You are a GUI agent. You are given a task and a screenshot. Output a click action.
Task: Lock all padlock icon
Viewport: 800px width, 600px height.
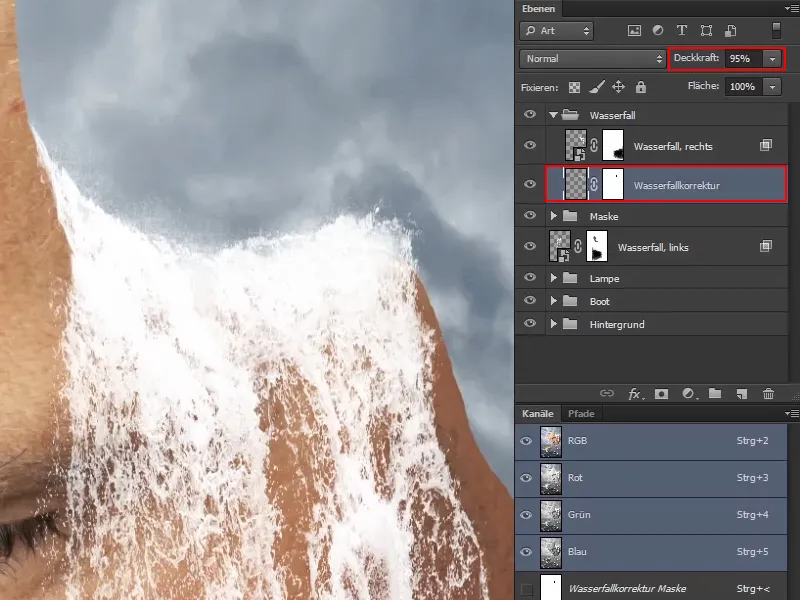[x=641, y=87]
